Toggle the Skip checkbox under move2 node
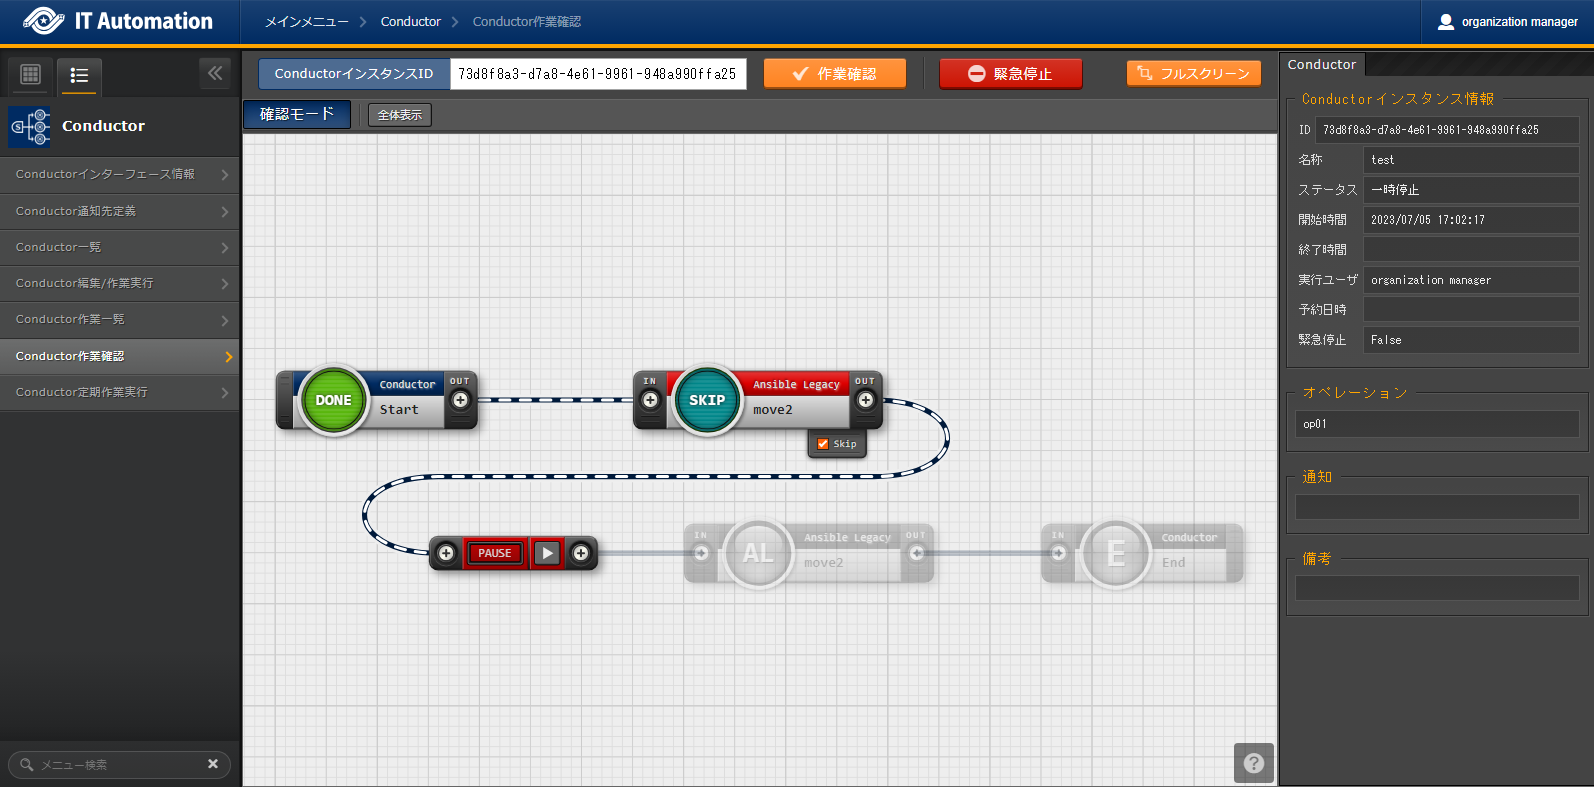The height and width of the screenshot is (787, 1594). pos(823,444)
